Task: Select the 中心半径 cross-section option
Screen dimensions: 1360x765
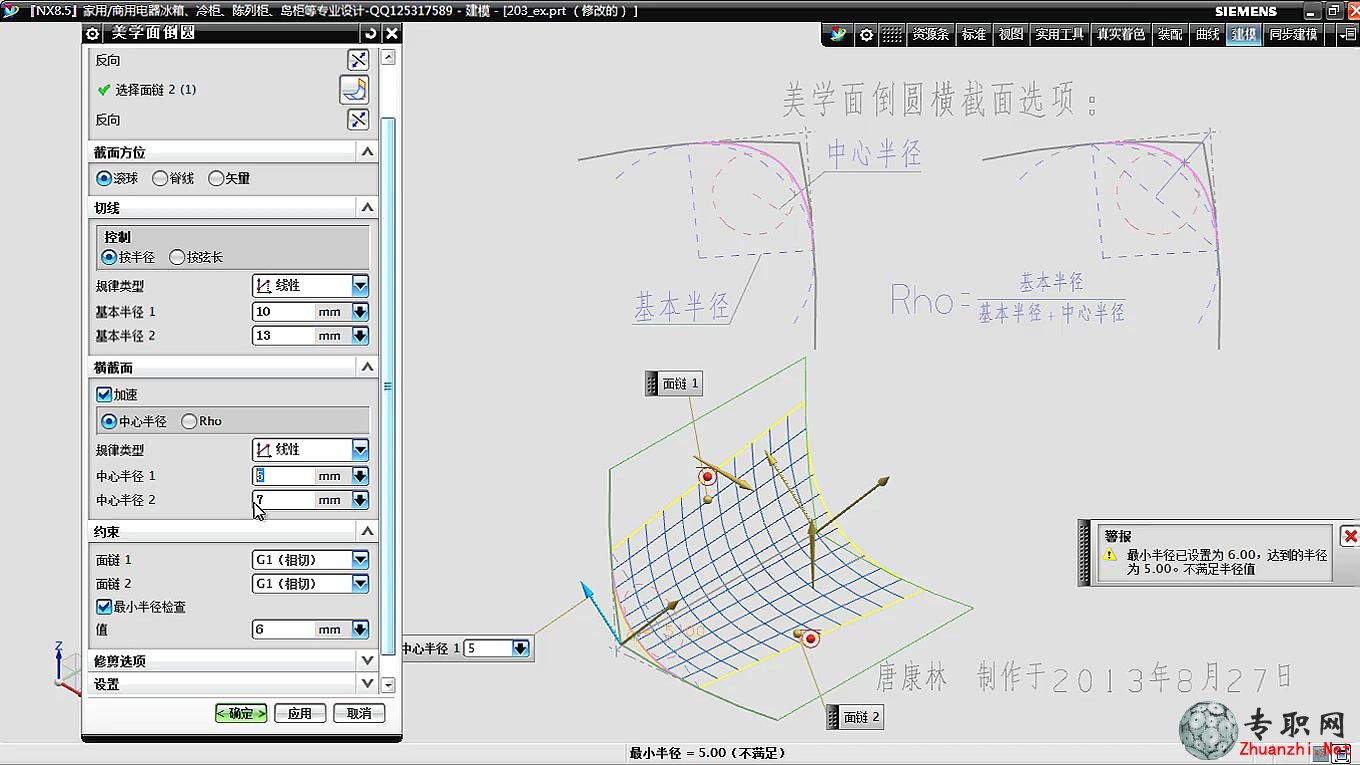Action: tap(134, 421)
